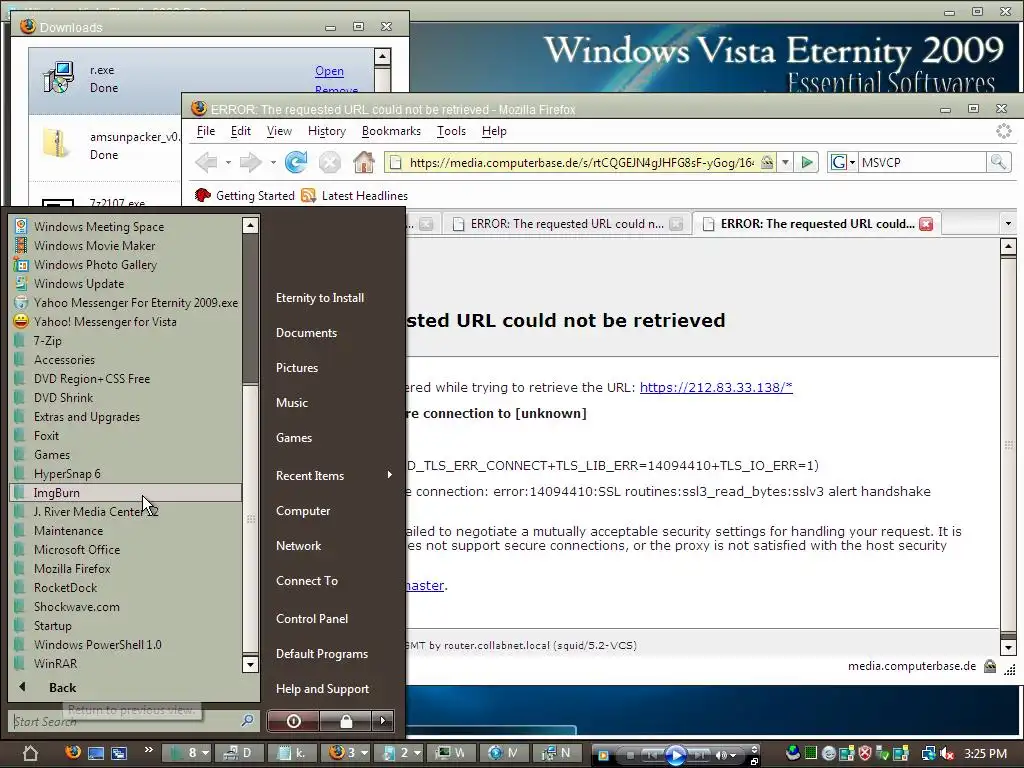
Task: Open the History menu in Firefox
Action: click(327, 131)
